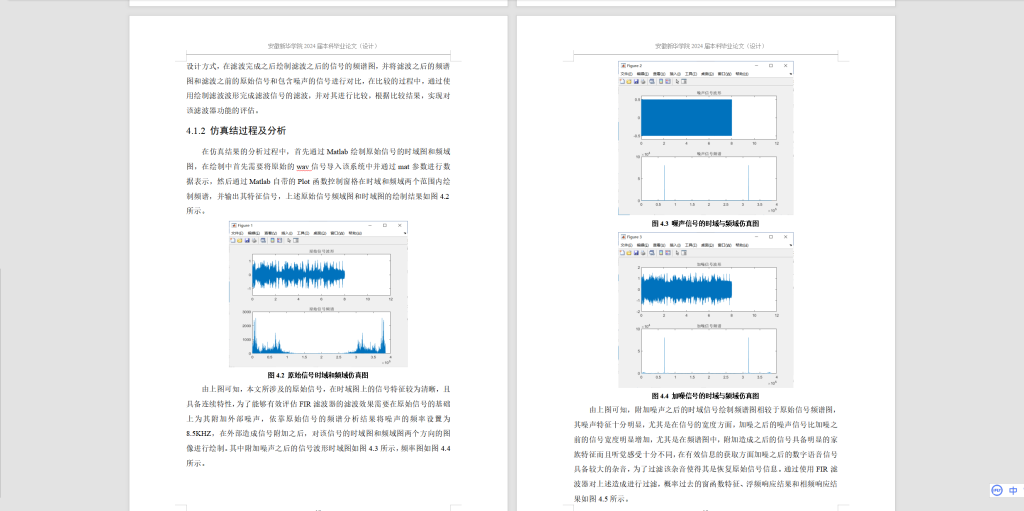
Task: Click the Save disk icon in Figure 1 toolbar
Action: tap(247, 240)
